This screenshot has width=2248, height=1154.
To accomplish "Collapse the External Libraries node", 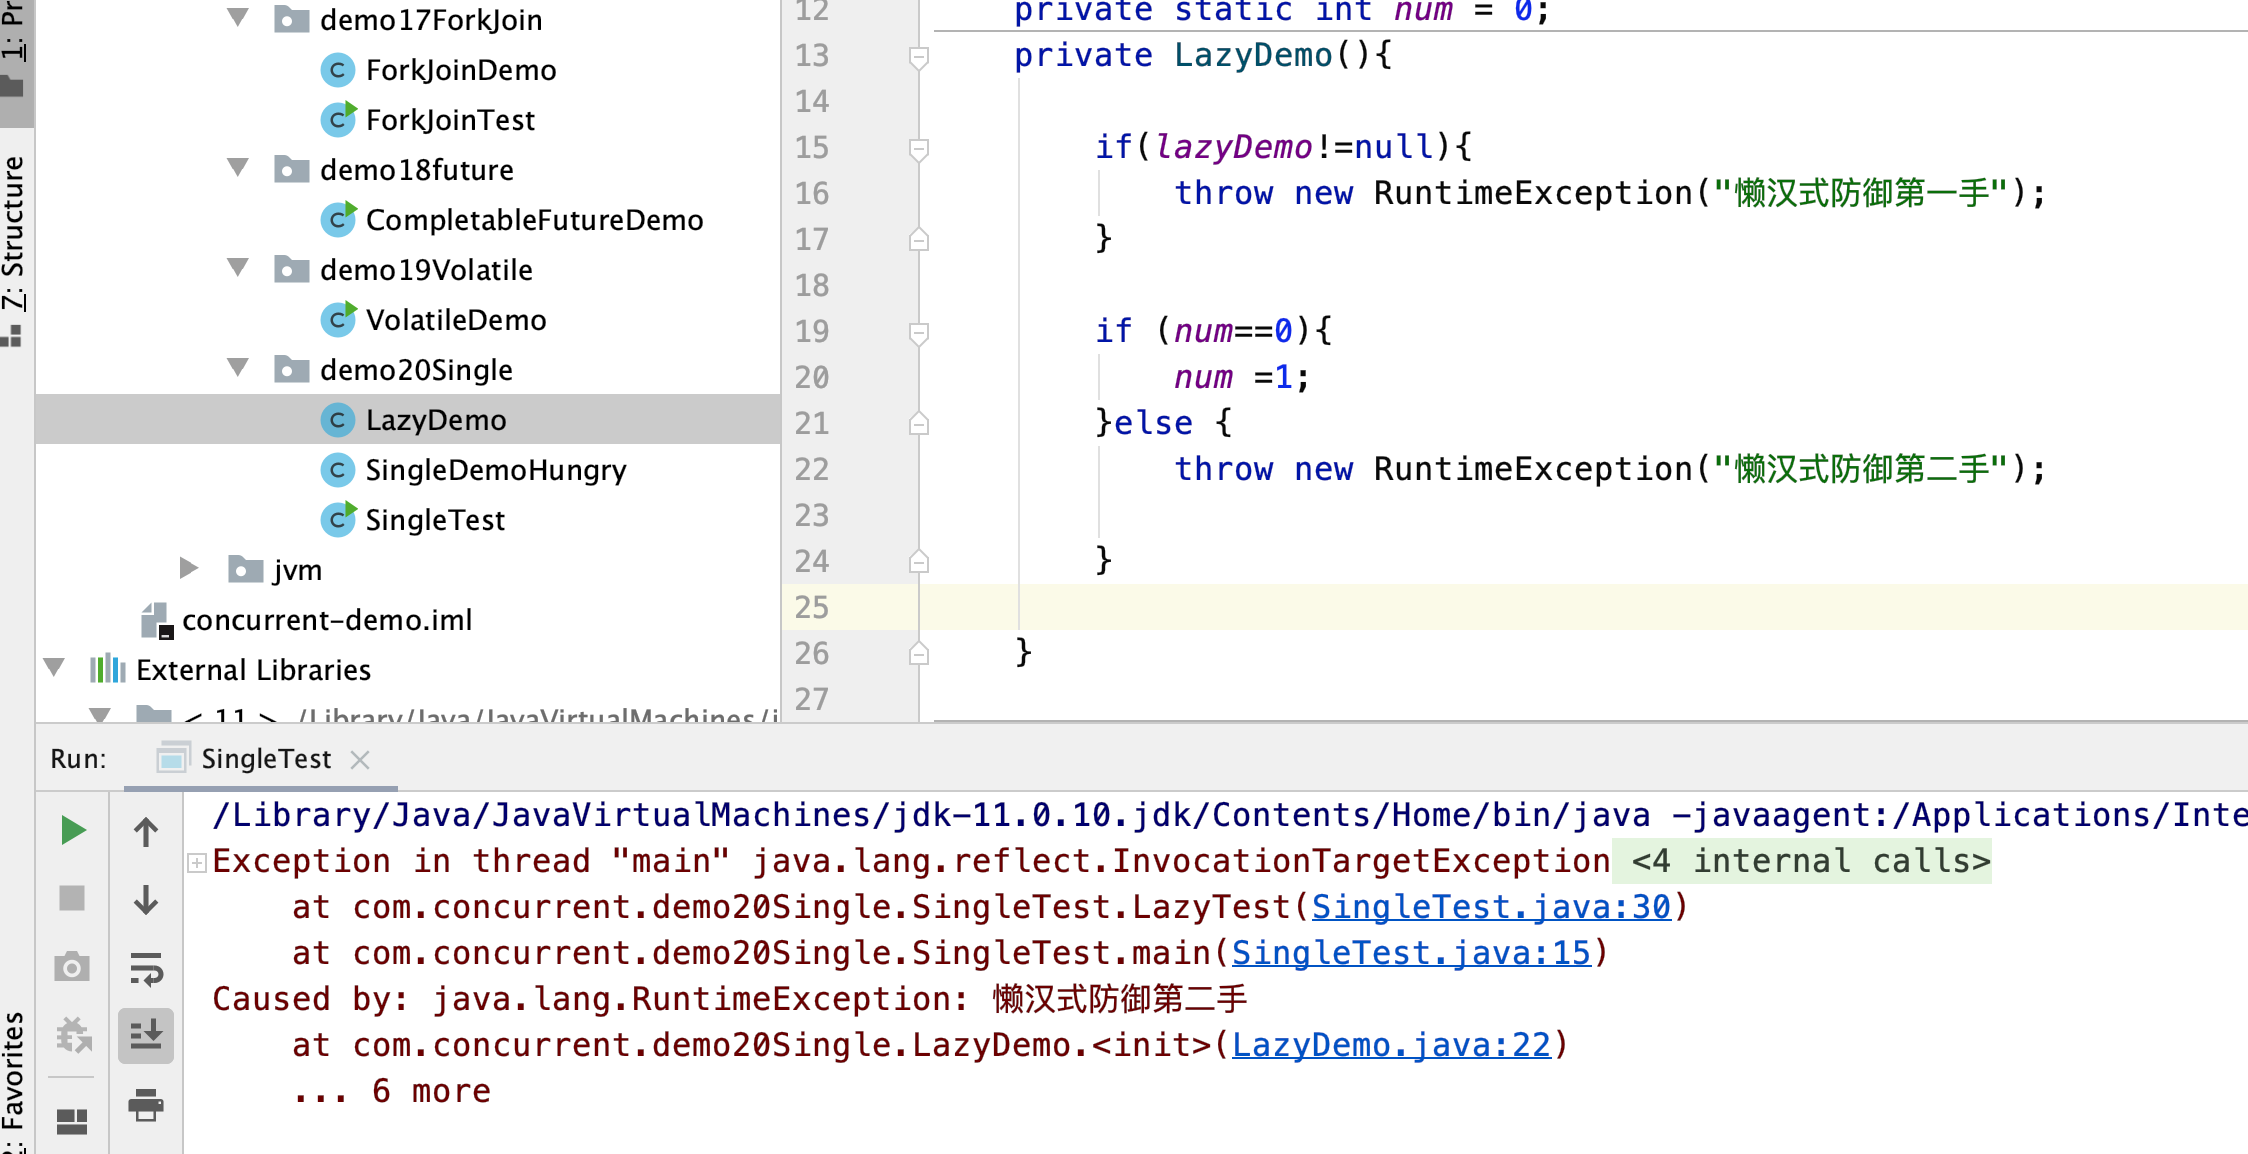I will click(x=55, y=667).
